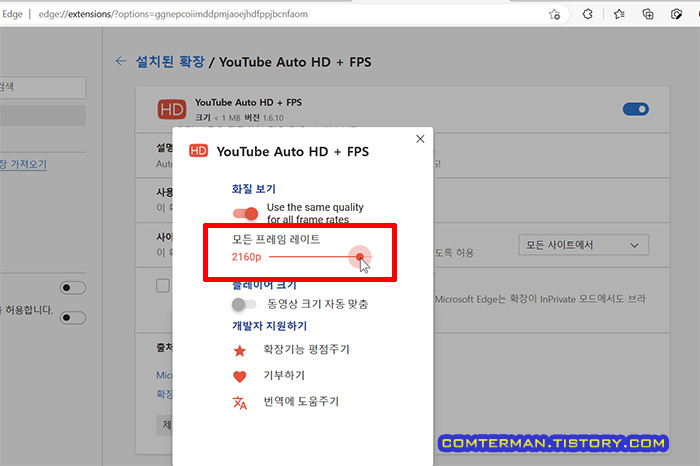Viewport: 700px width, 466px height.
Task: Enable 동영상 크기 자동 맞춤 toggle
Action: pos(244,304)
